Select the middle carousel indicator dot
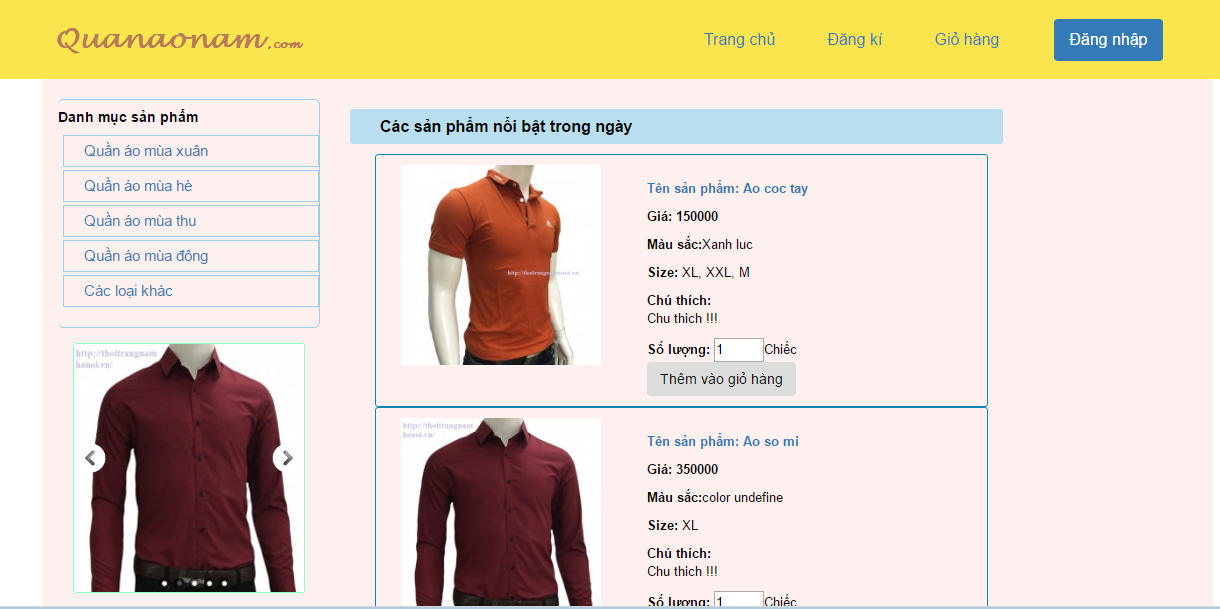The height and width of the screenshot is (609, 1220). click(194, 582)
